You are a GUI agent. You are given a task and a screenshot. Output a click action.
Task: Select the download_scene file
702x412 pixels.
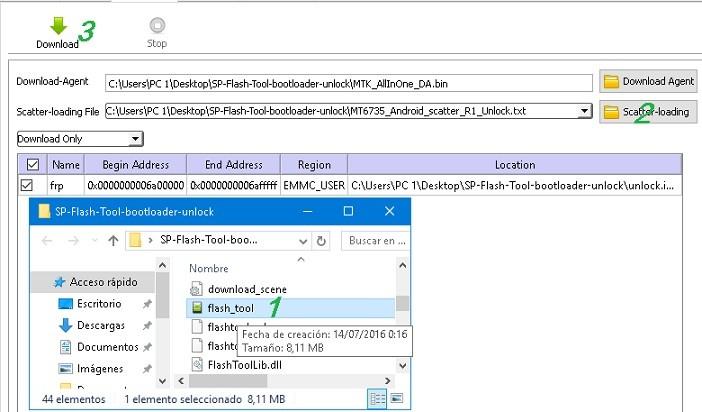point(247,289)
